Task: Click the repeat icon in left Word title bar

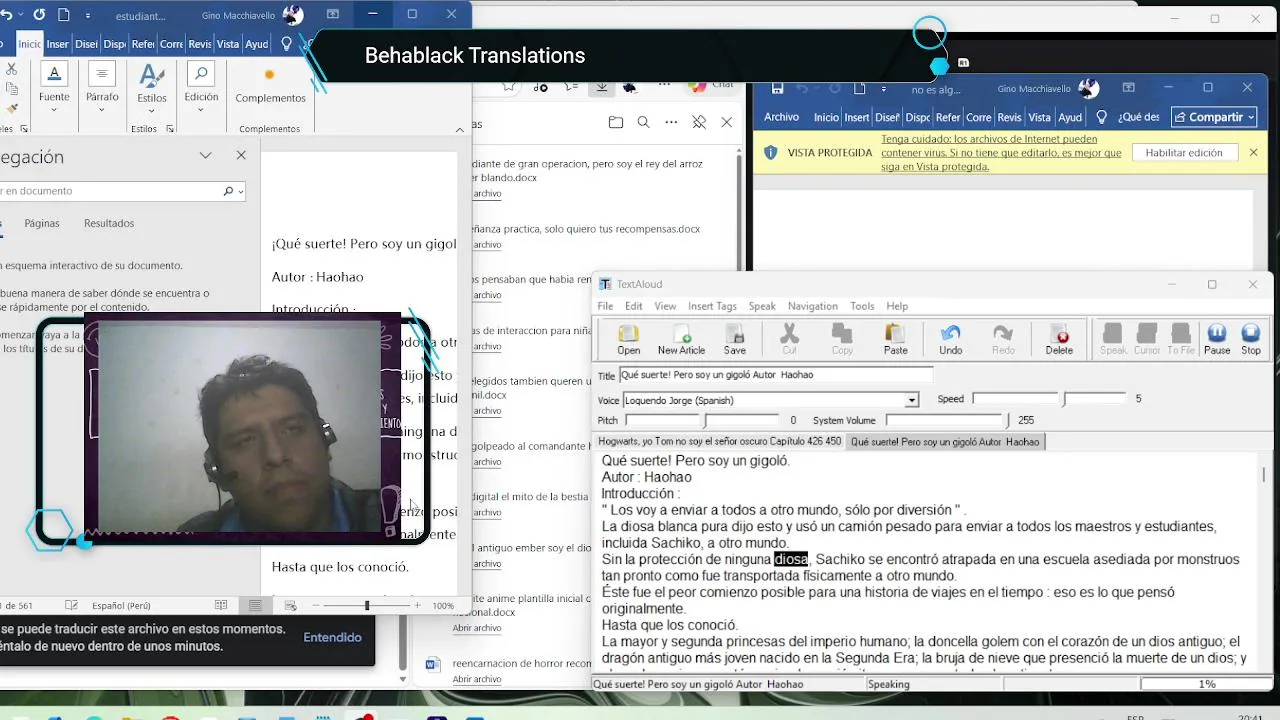Action: [x=39, y=15]
